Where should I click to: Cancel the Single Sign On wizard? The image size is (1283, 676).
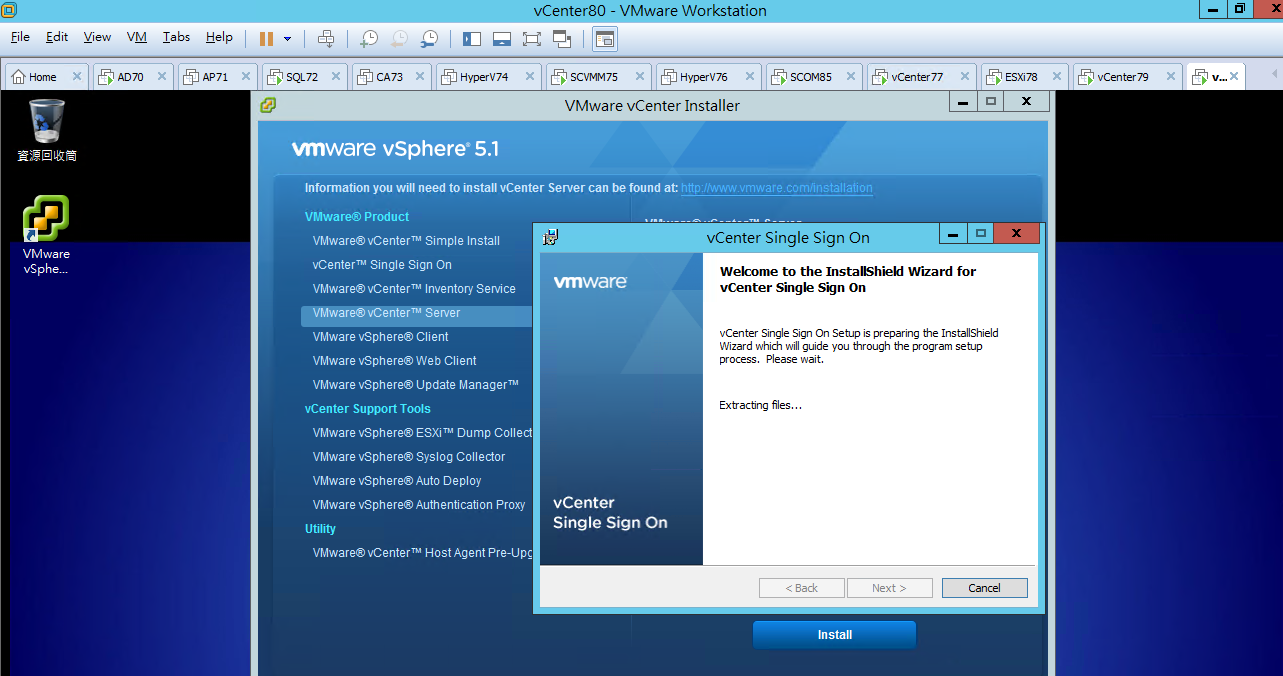[984, 588]
